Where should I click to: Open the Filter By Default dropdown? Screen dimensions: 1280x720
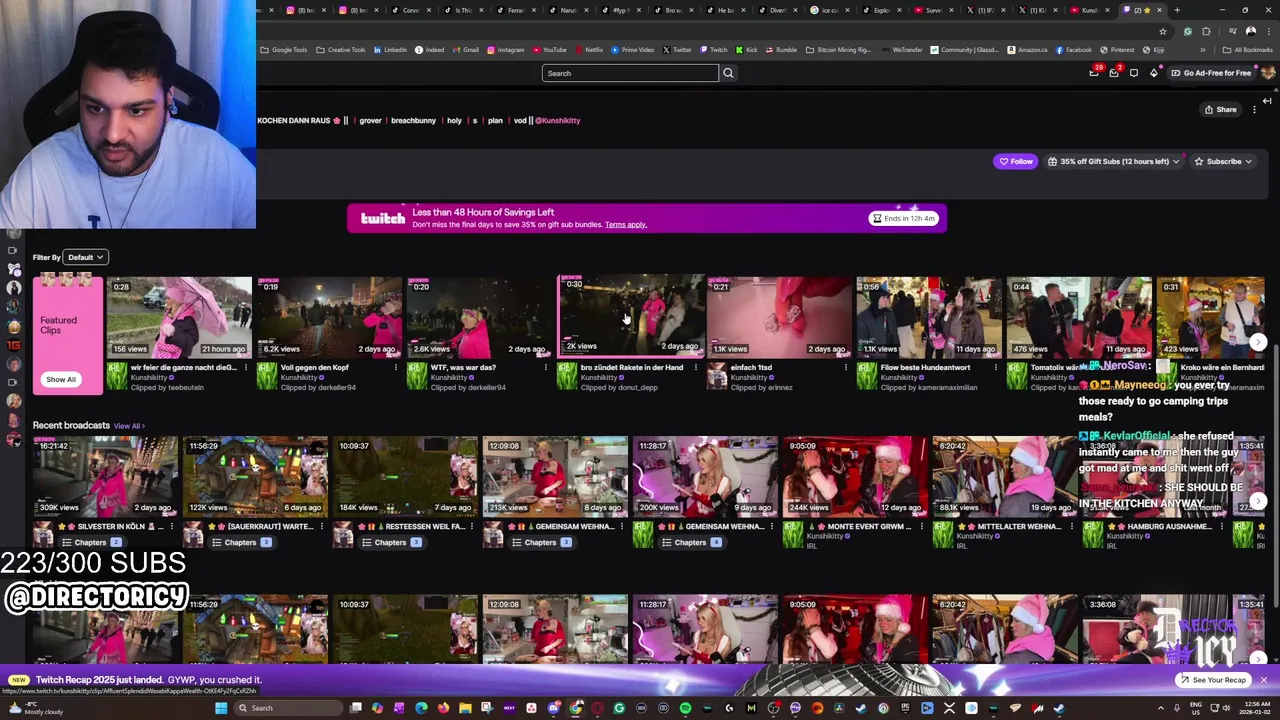tap(86, 257)
